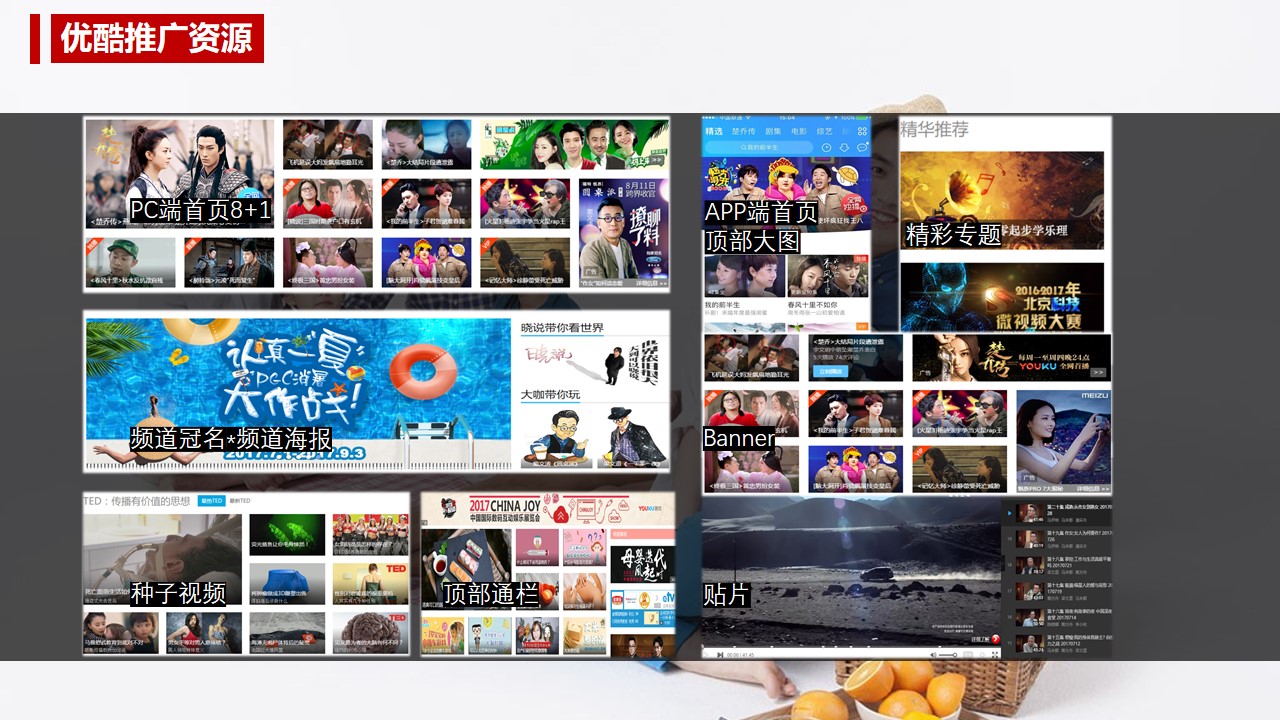Viewport: 1280px width, 720px height.
Task: Open the messages bubble icon in APP
Action: tap(862, 148)
